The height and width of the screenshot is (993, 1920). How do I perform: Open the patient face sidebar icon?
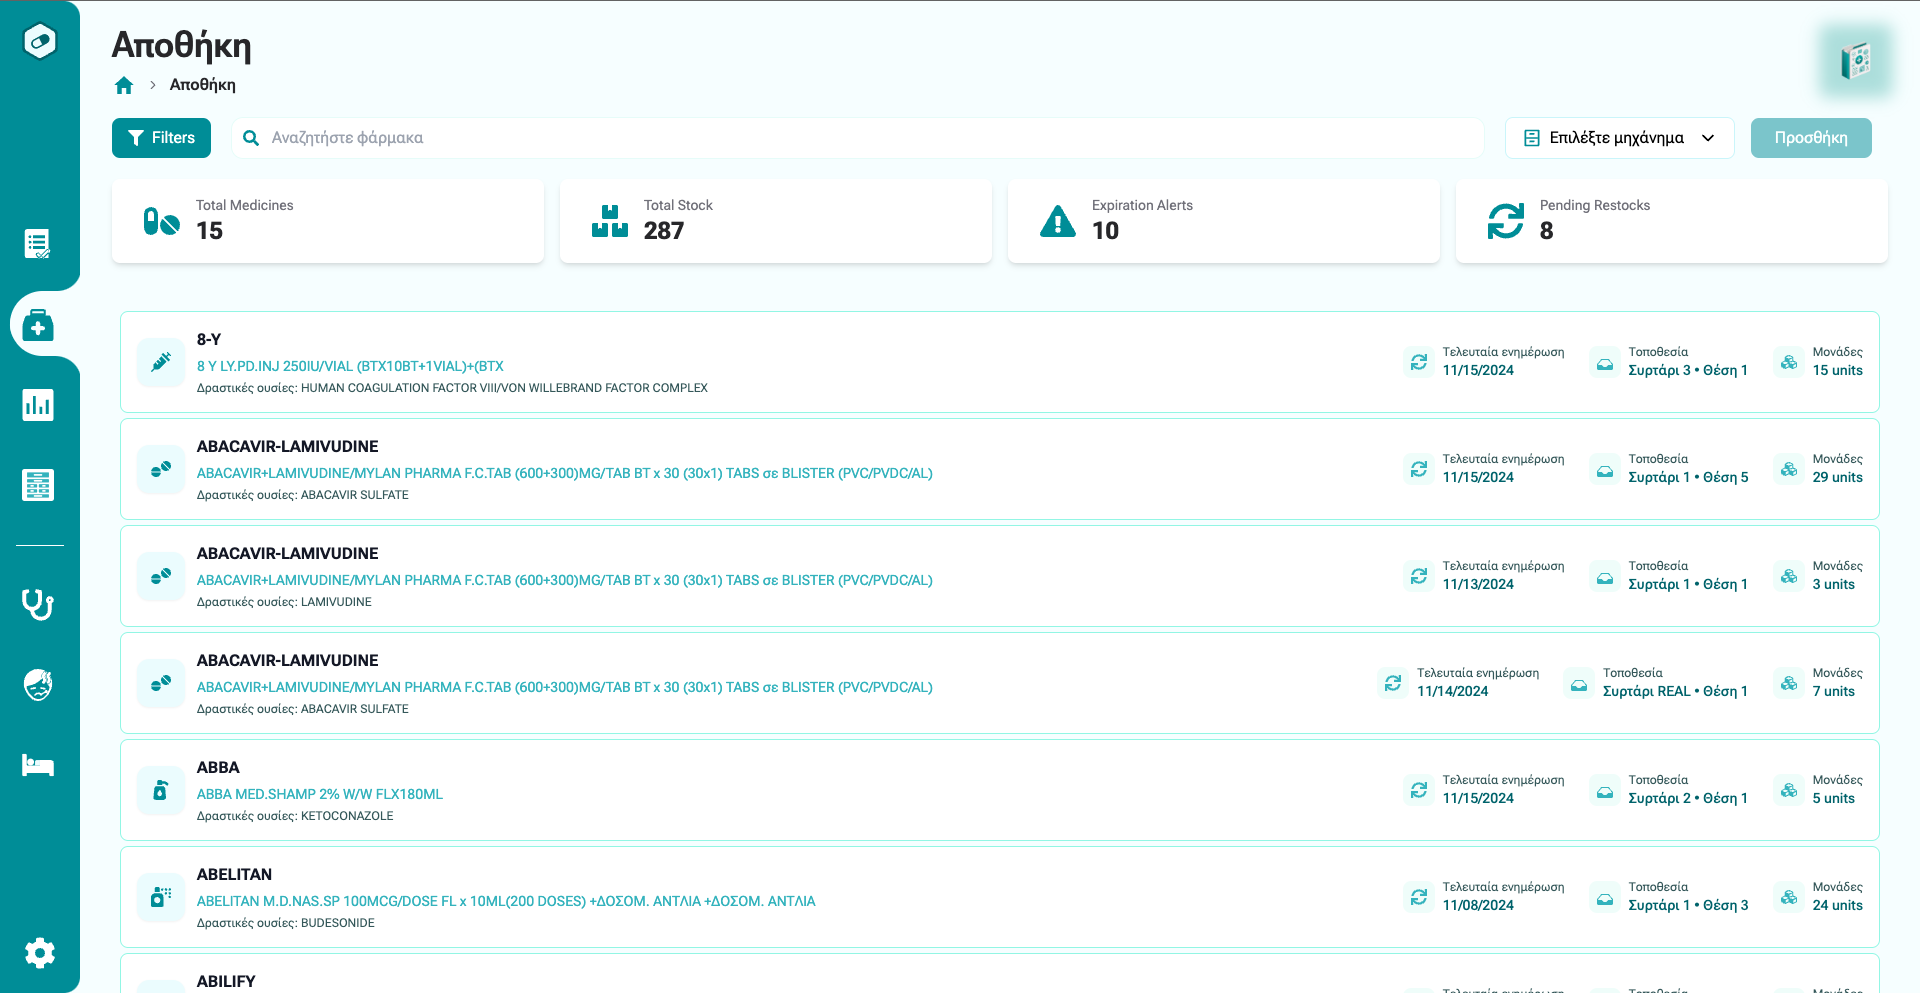38,685
